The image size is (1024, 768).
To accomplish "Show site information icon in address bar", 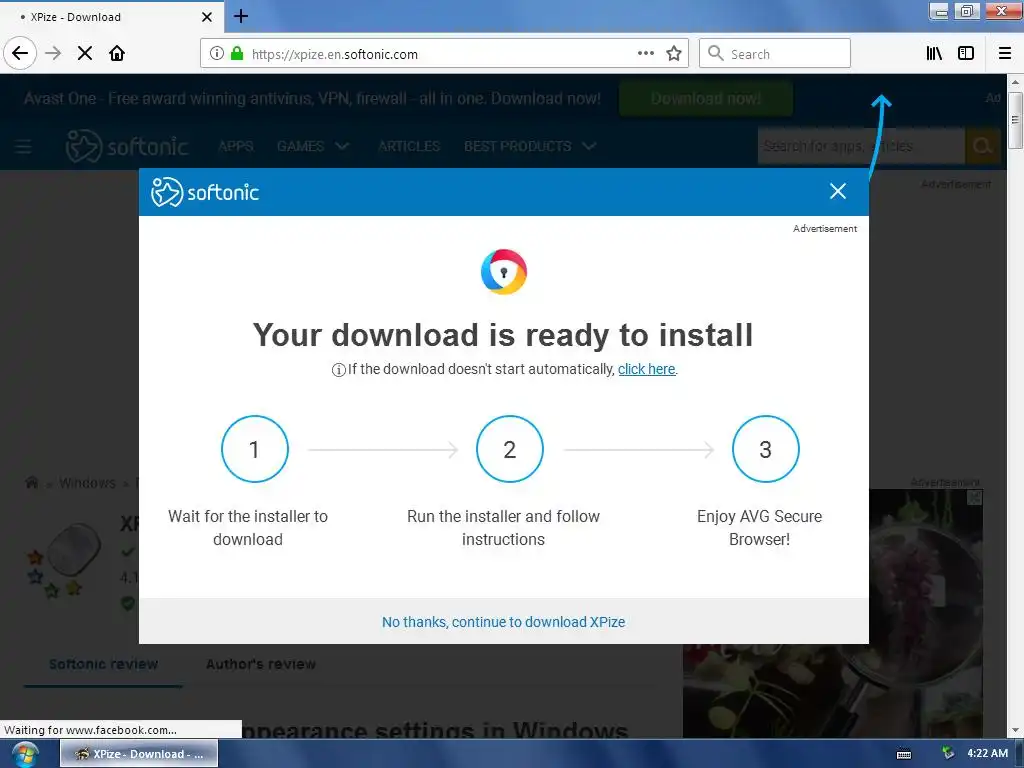I will [217, 54].
